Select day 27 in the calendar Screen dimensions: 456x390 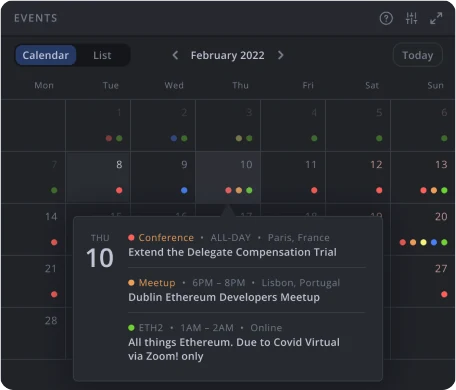point(423,281)
